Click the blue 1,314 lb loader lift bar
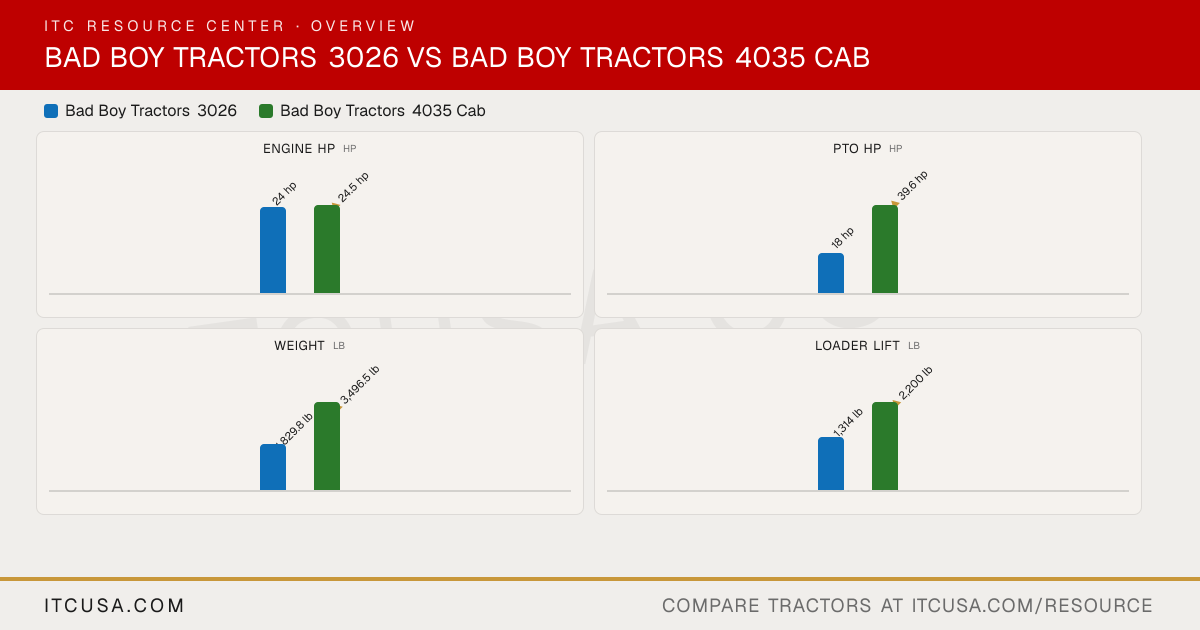 [831, 463]
